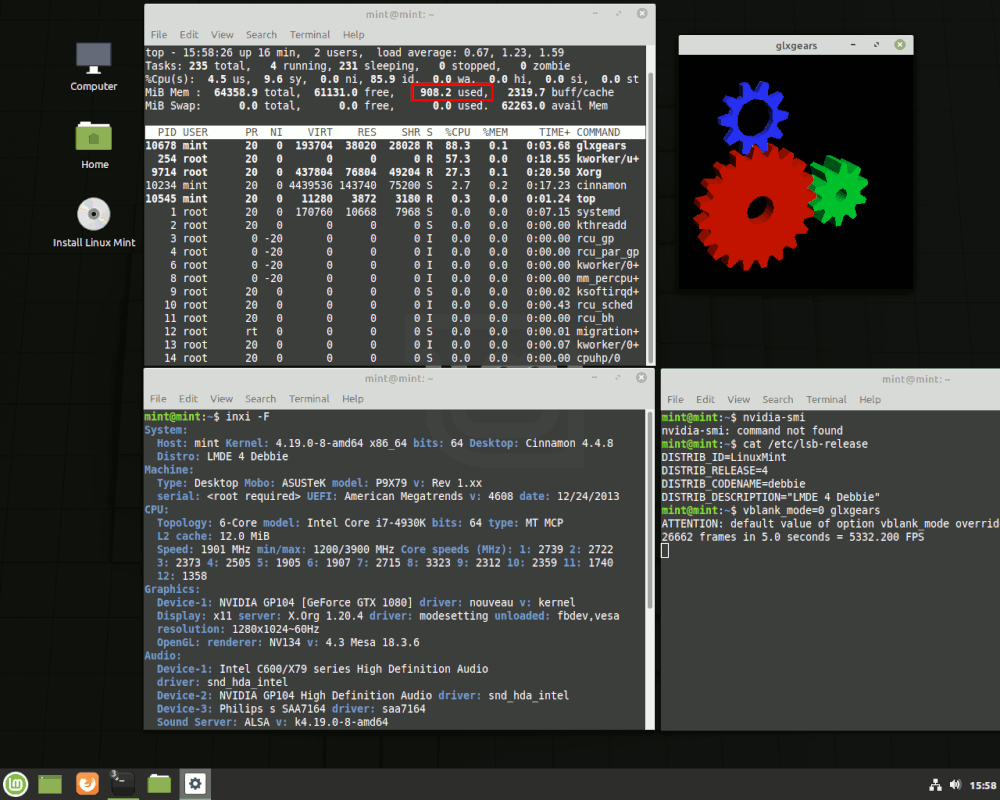Select the systemd process row in top
1000x800 pixels.
395,212
